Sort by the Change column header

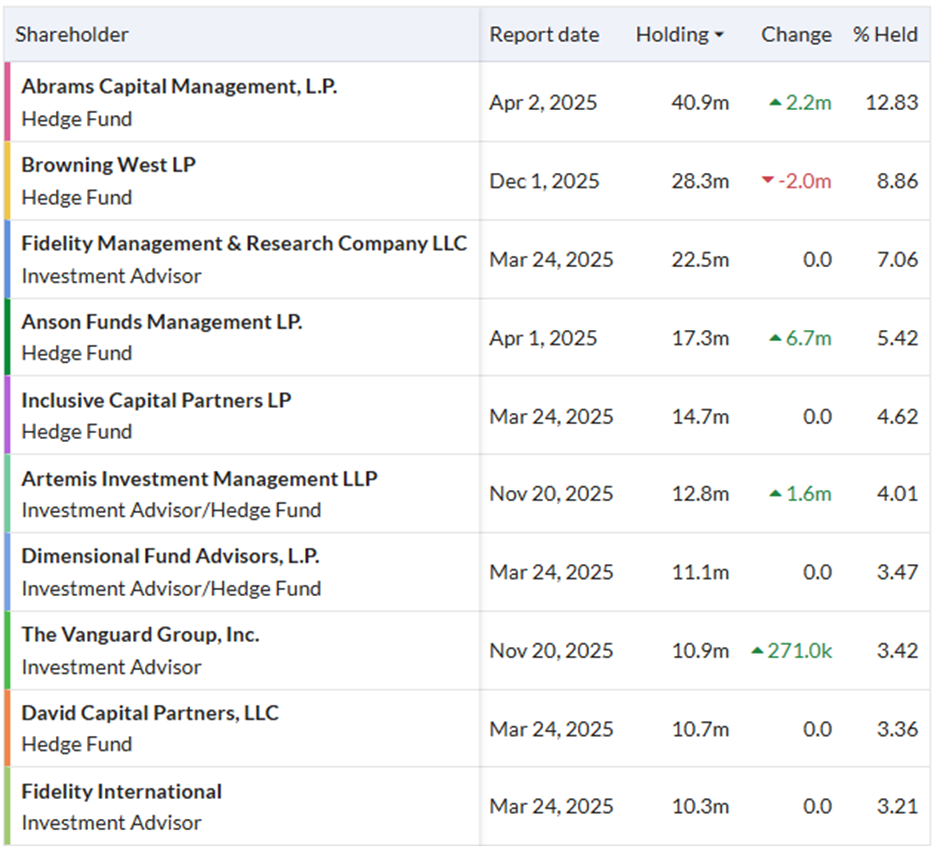click(x=796, y=35)
